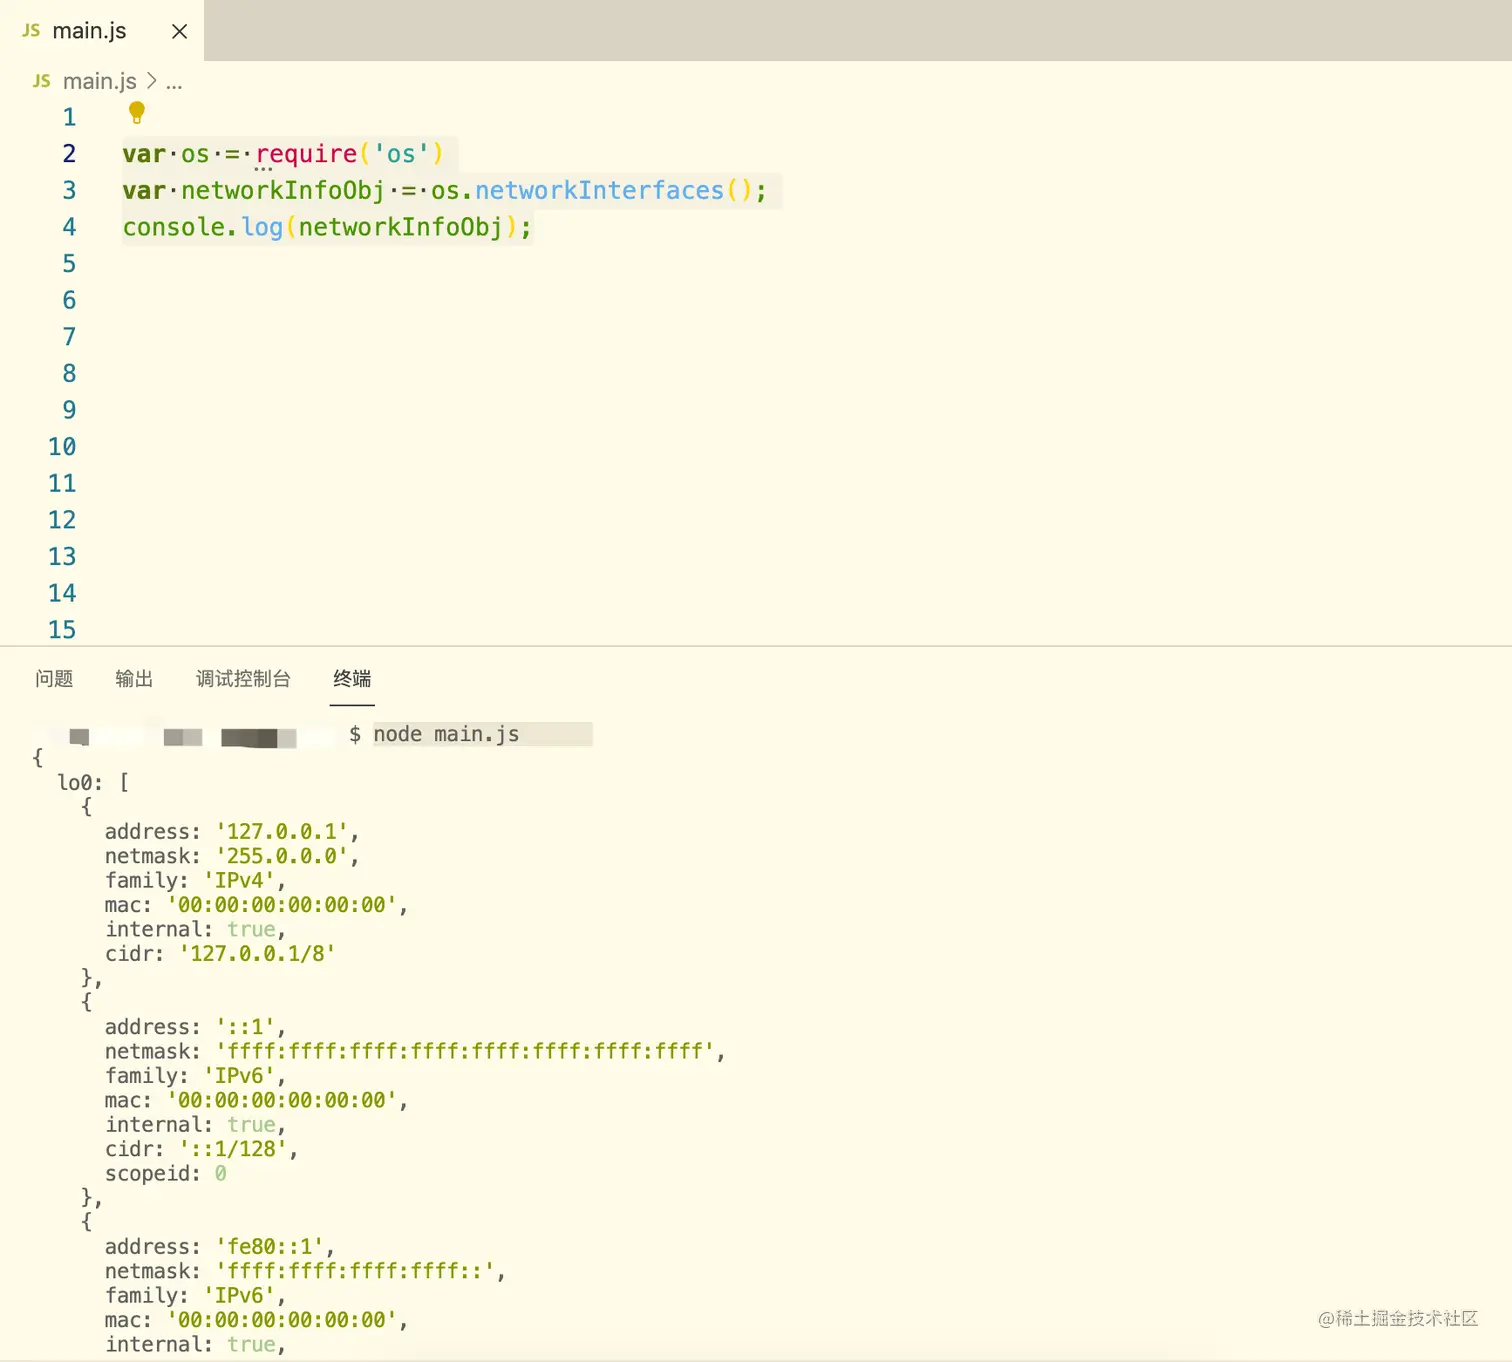Click line number 3 in the gutter
Viewport: 1512px width, 1362px height.
(69, 190)
